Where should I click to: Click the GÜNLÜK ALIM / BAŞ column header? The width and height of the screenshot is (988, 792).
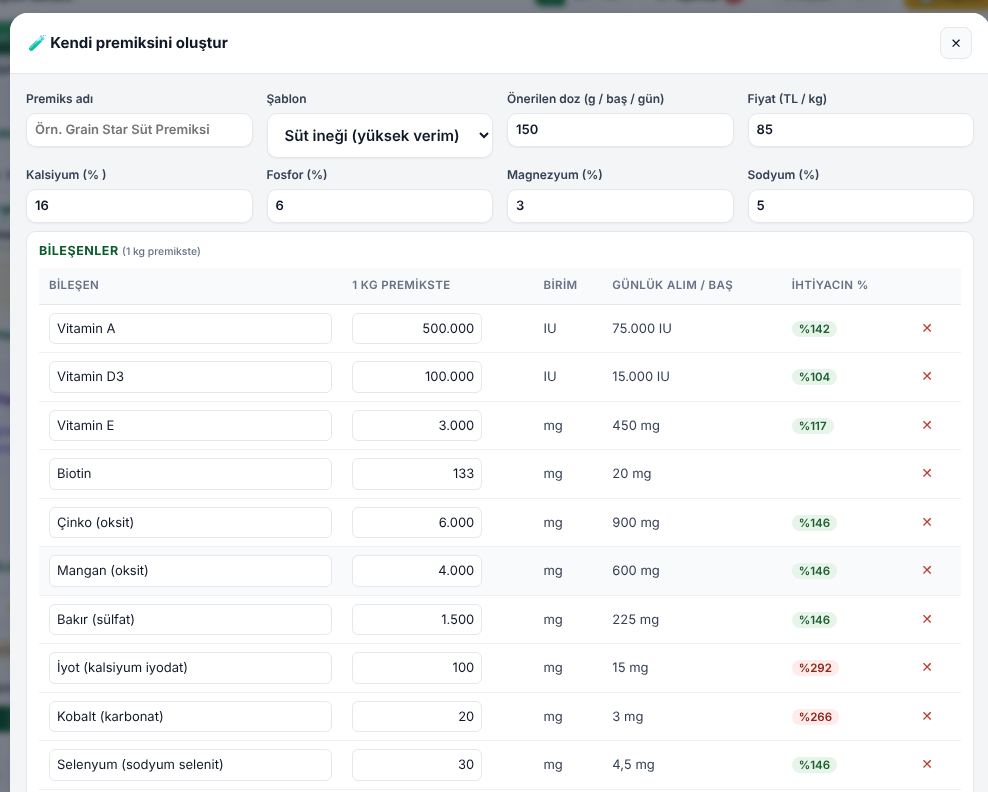click(672, 285)
